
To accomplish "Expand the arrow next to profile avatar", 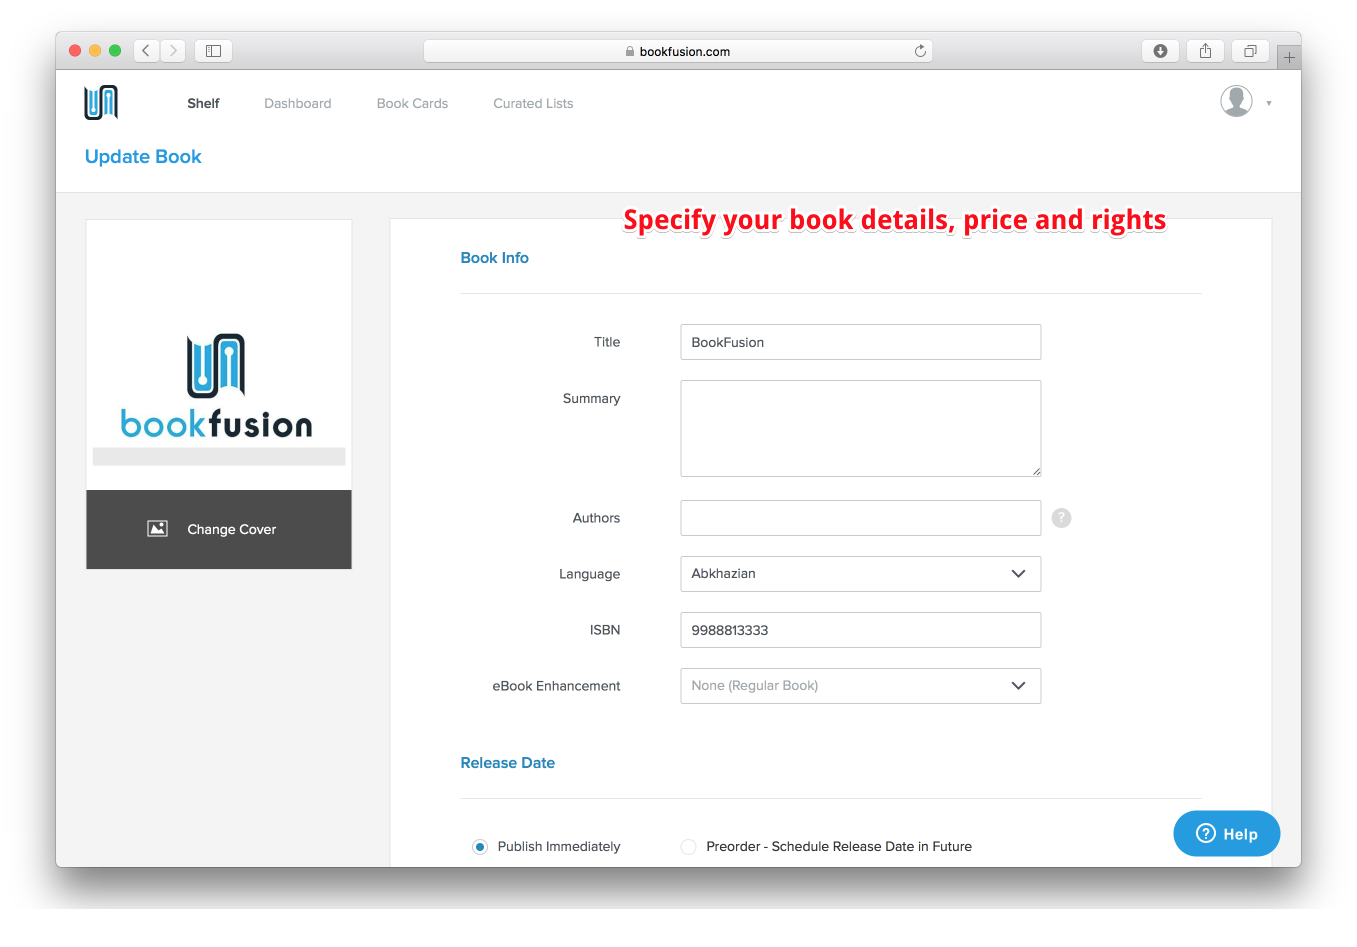I will (x=1269, y=103).
